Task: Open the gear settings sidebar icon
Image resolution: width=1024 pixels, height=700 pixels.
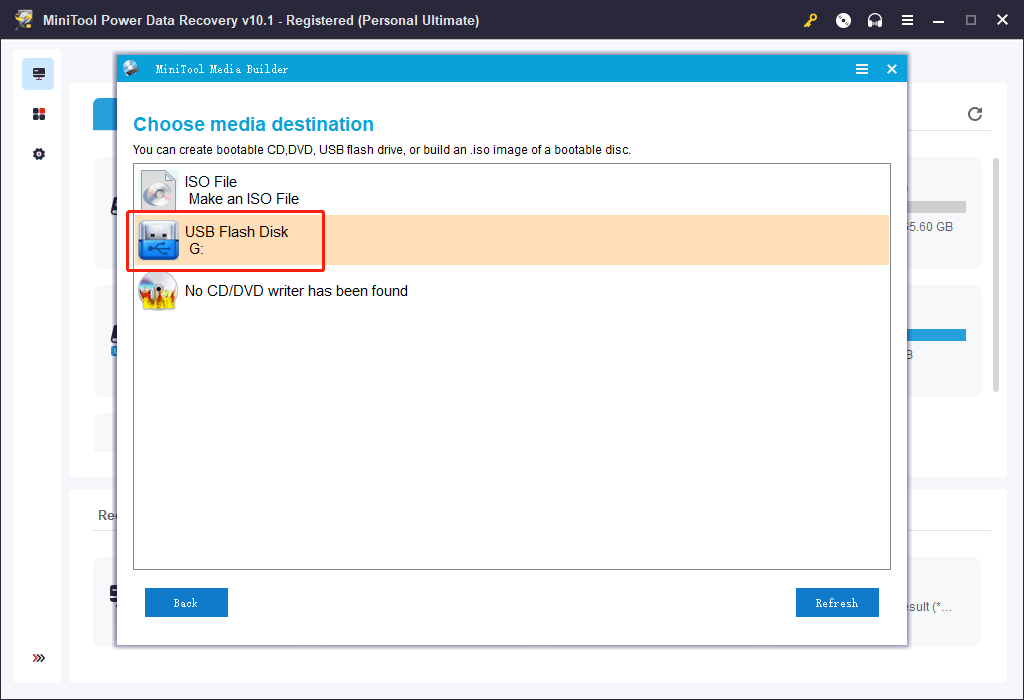Action: tap(39, 154)
